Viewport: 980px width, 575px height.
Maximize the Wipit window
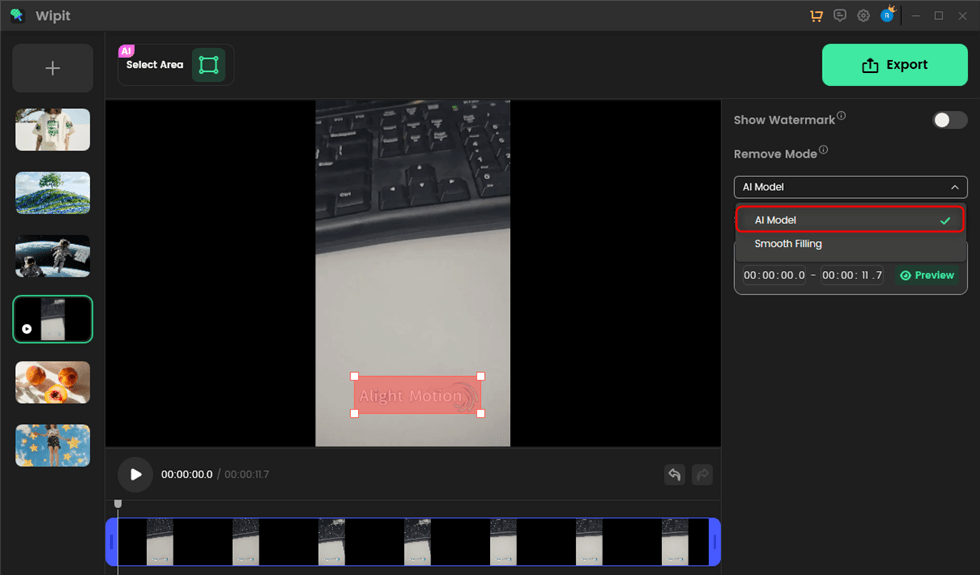pos(939,16)
